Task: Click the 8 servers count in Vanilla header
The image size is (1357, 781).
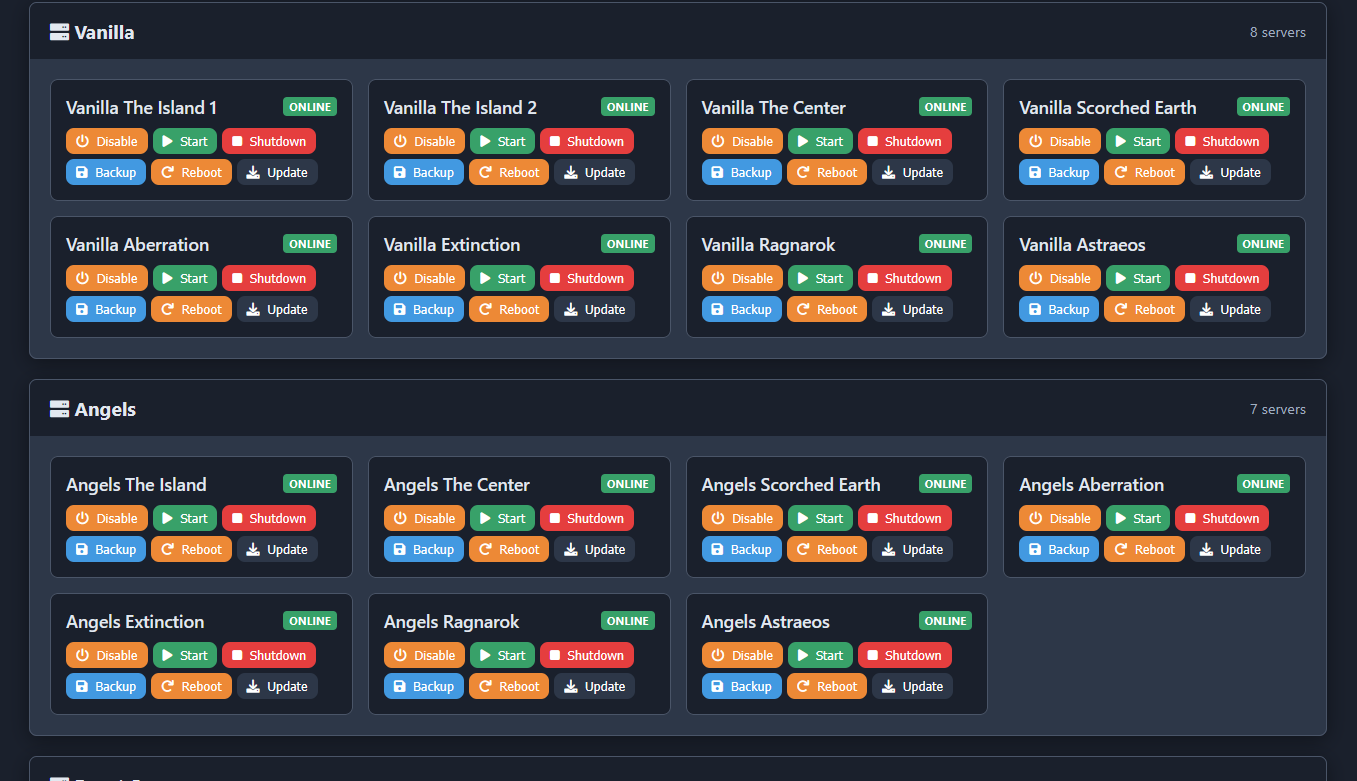Action: pos(1277,32)
